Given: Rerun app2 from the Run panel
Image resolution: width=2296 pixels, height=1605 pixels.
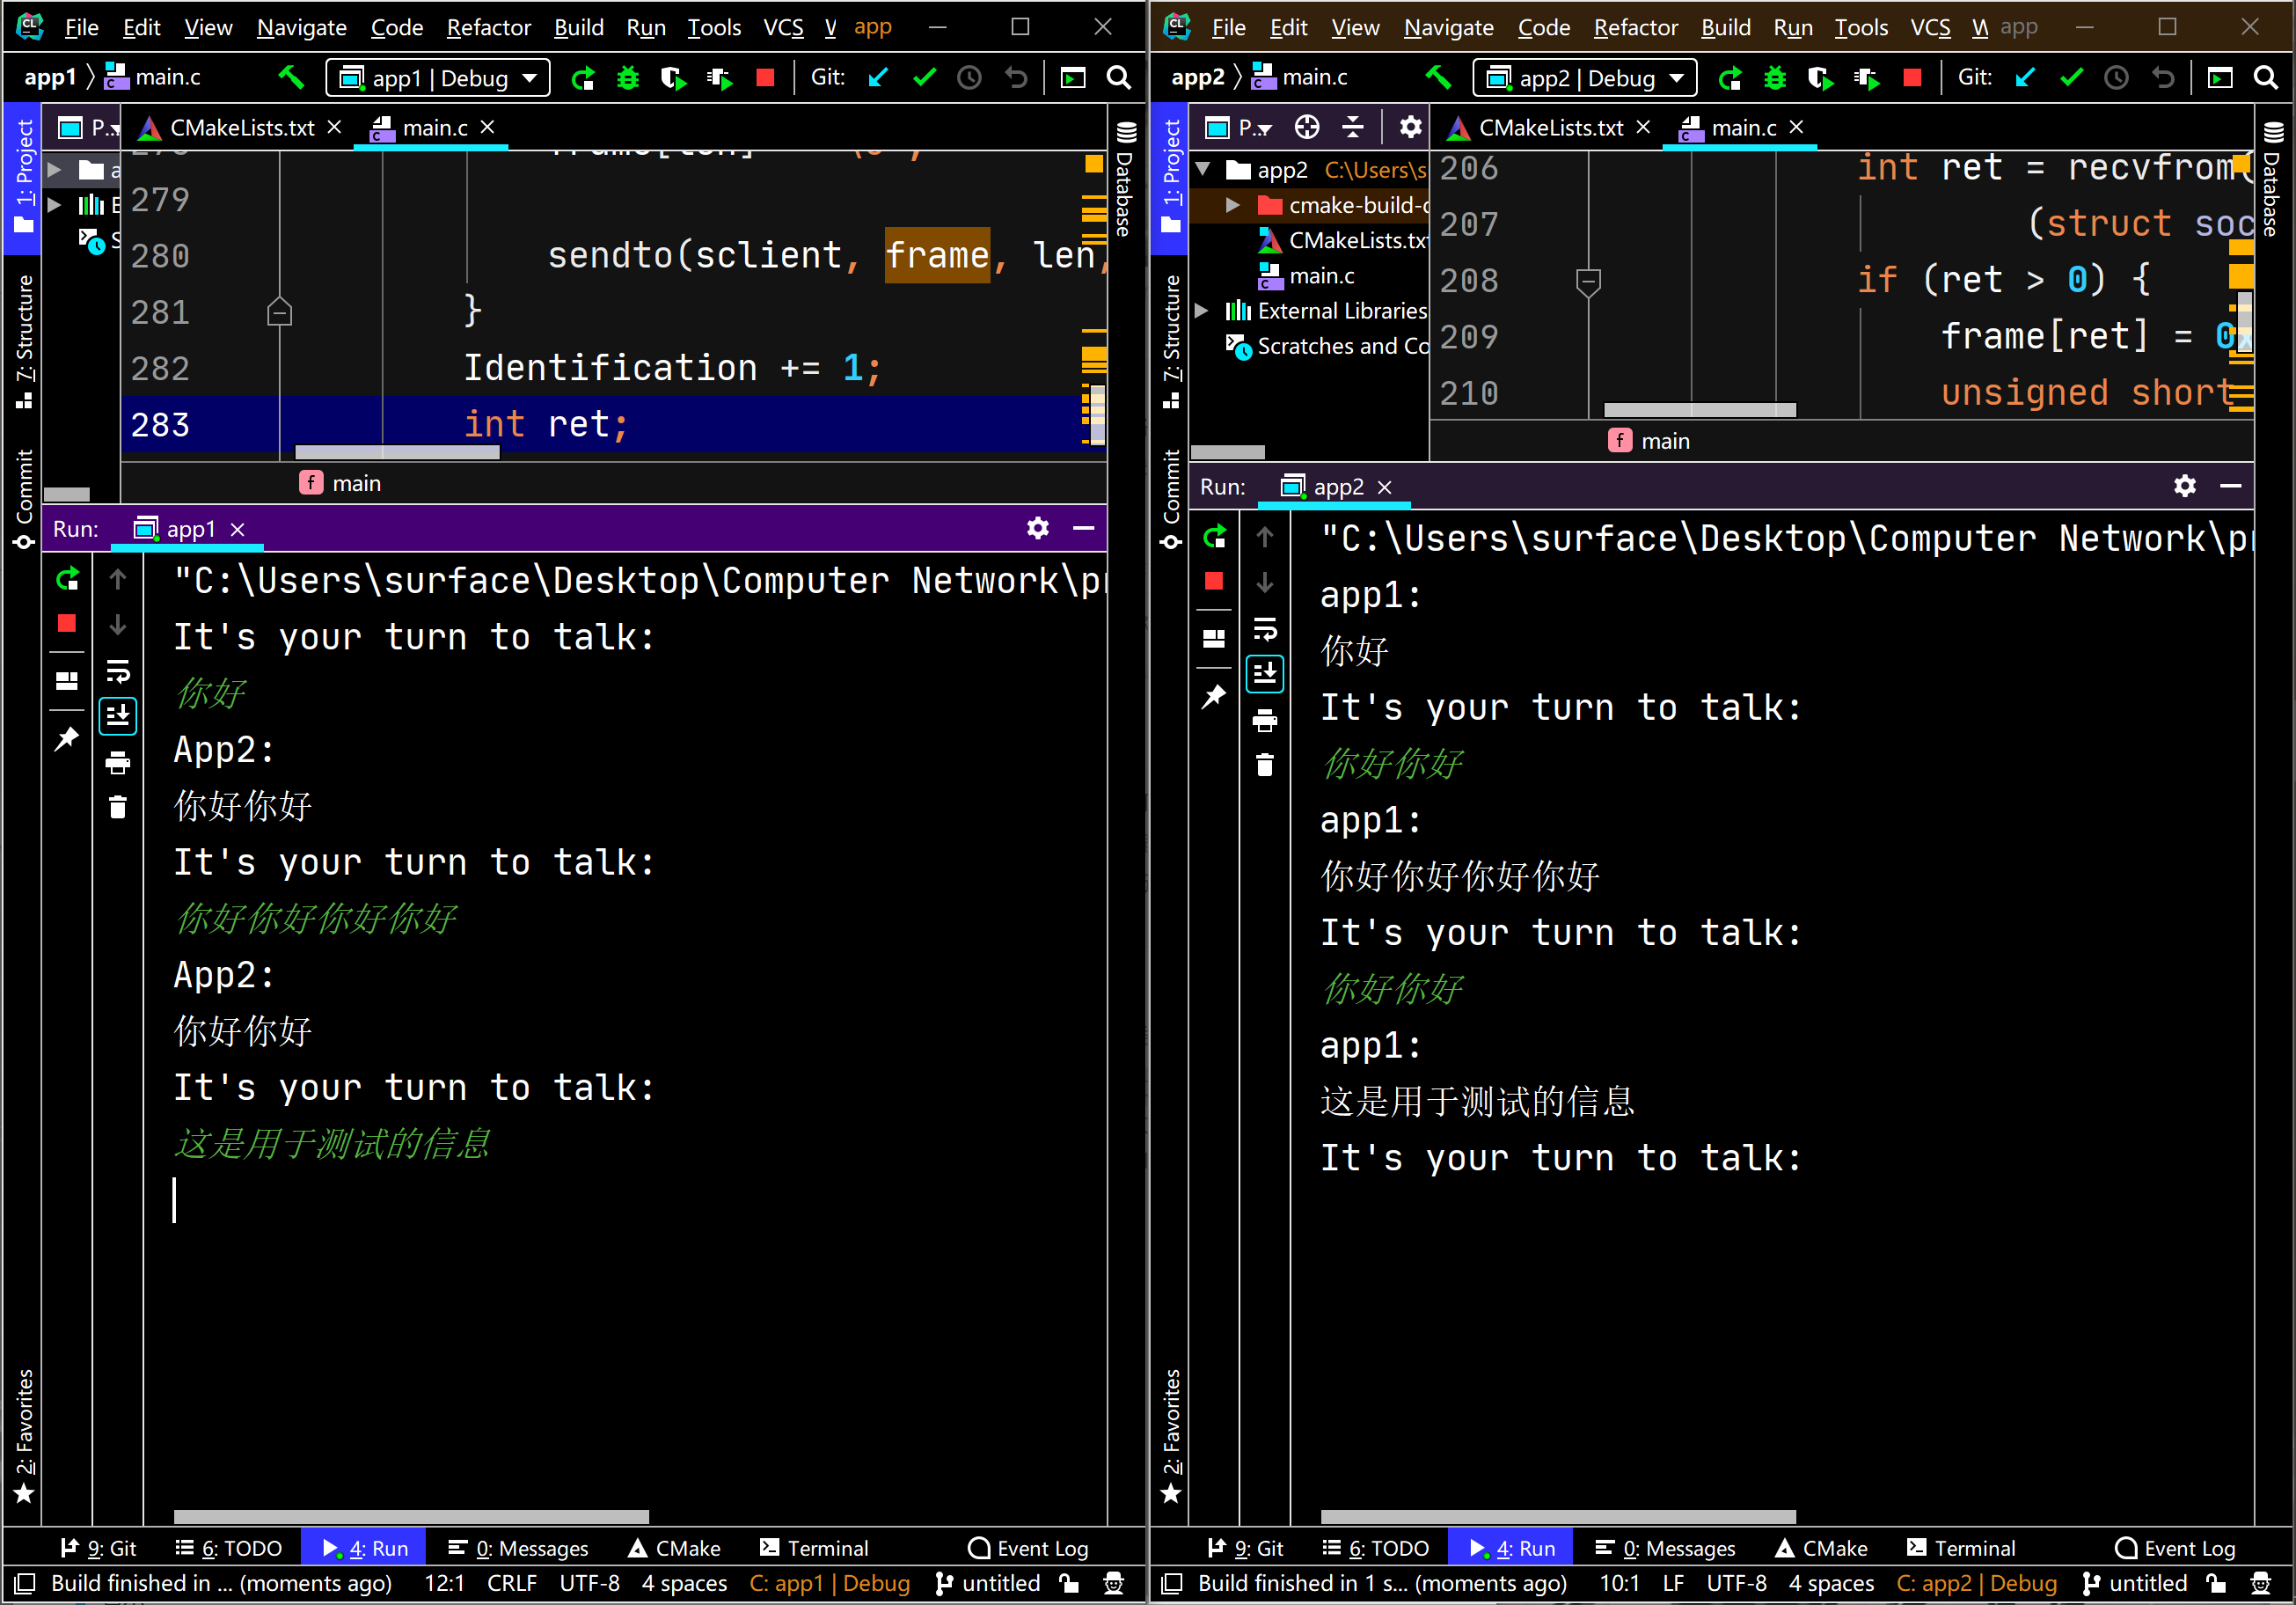Looking at the screenshot, I should tap(1214, 537).
